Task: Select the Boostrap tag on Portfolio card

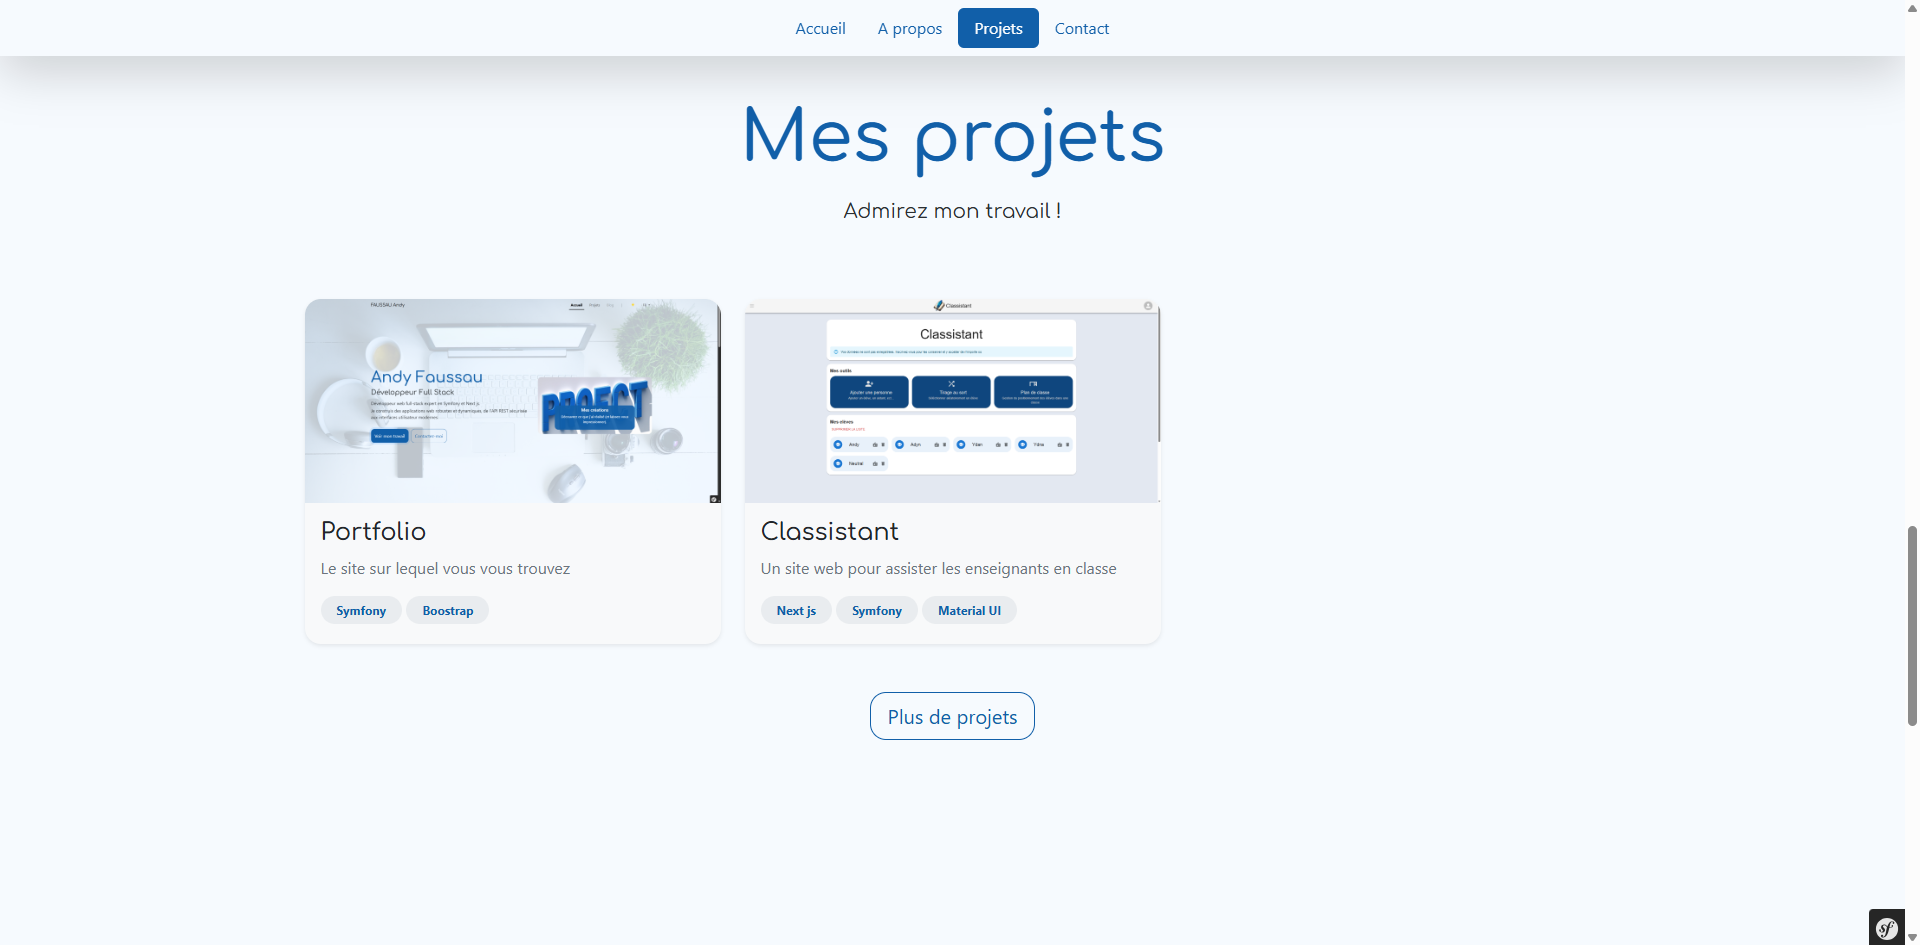Action: click(447, 611)
